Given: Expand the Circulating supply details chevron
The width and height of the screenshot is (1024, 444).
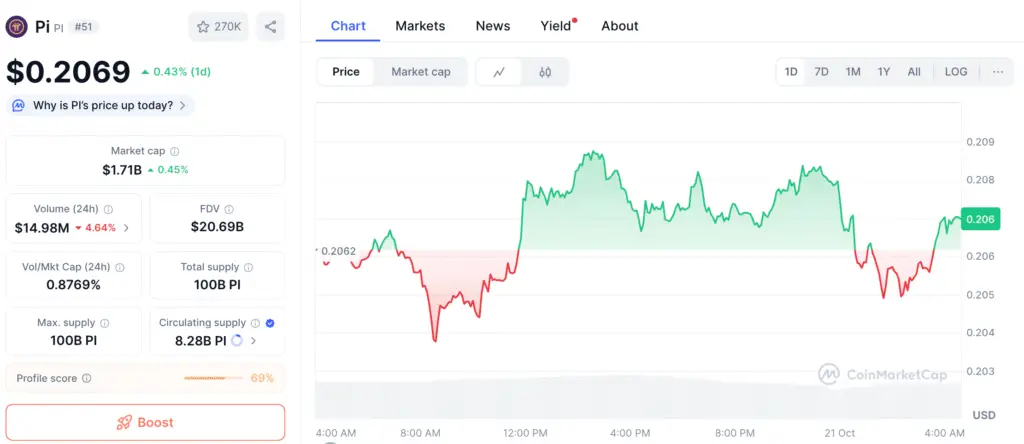Looking at the screenshot, I should tap(254, 341).
